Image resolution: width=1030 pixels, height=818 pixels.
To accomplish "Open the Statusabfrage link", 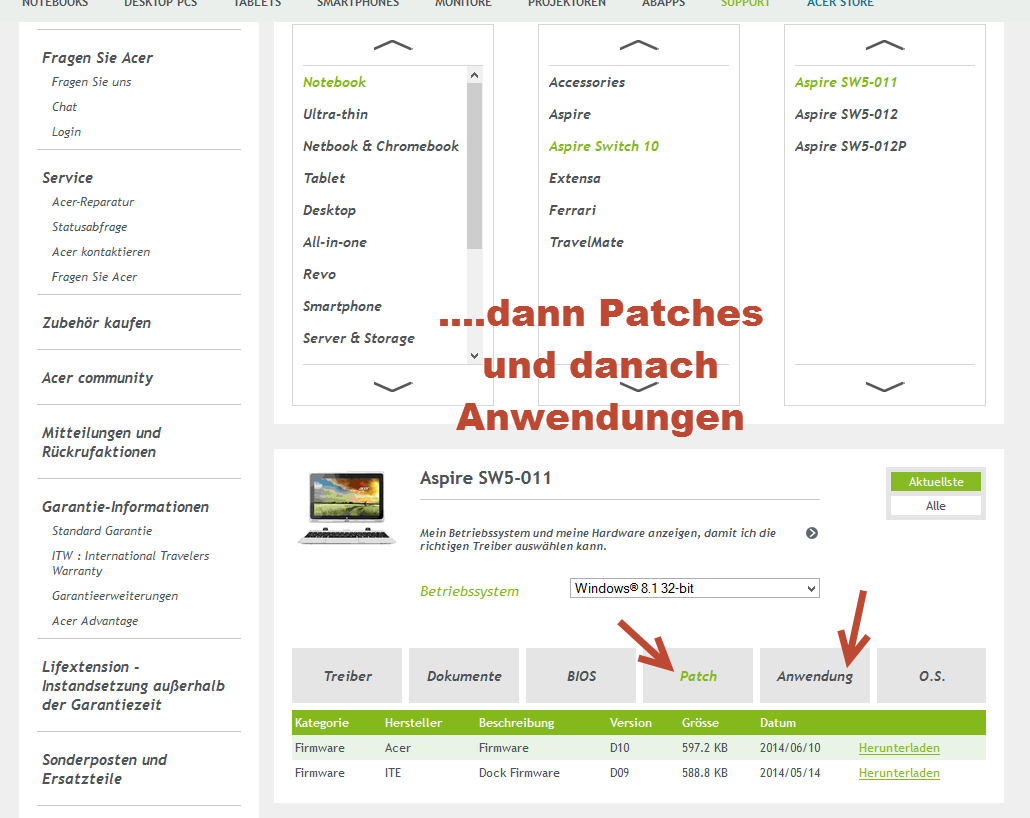I will tap(89, 227).
